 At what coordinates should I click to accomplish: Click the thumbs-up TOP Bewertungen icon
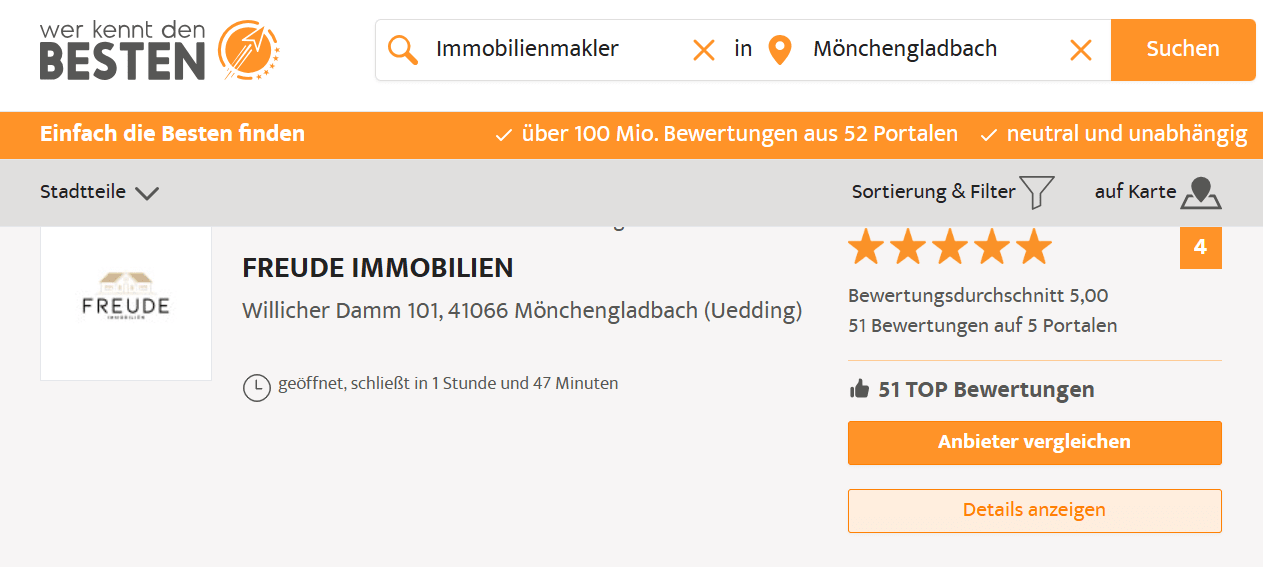859,390
